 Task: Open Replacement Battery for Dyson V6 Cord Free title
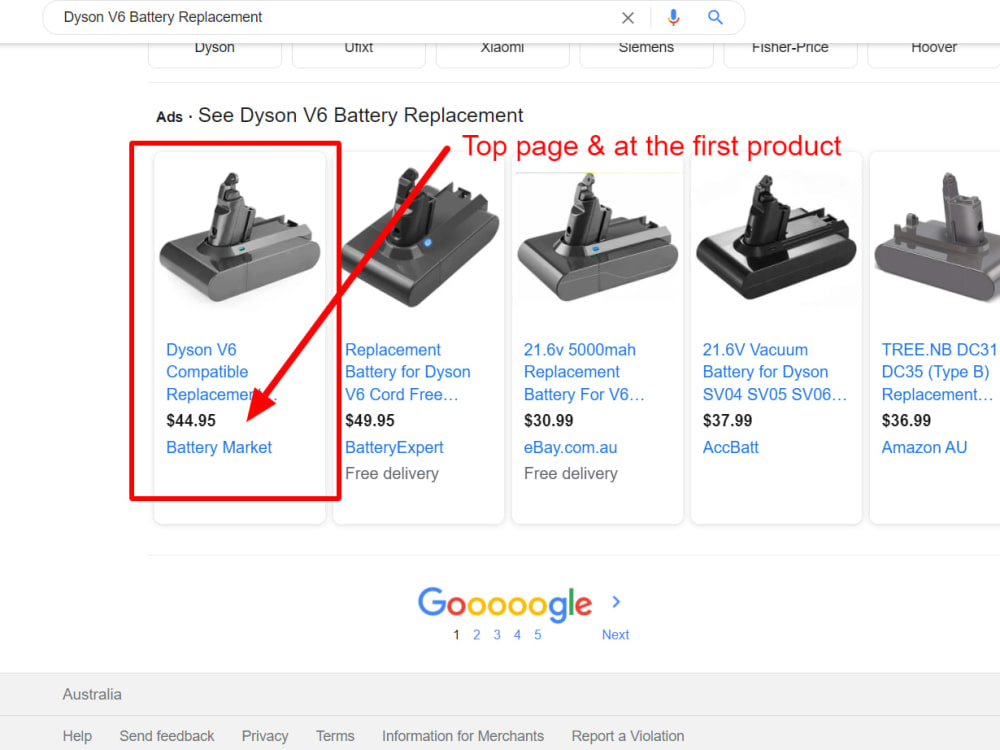coord(408,372)
